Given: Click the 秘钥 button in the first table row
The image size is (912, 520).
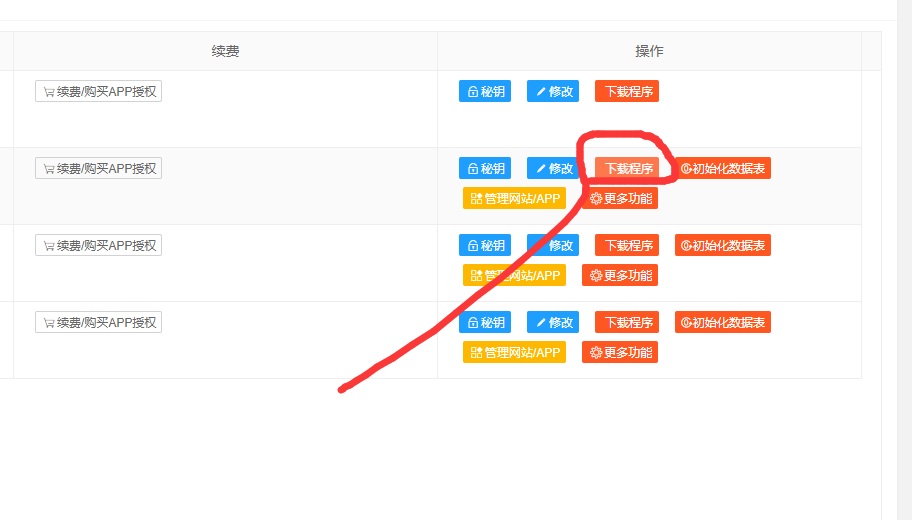Looking at the screenshot, I should pos(485,91).
